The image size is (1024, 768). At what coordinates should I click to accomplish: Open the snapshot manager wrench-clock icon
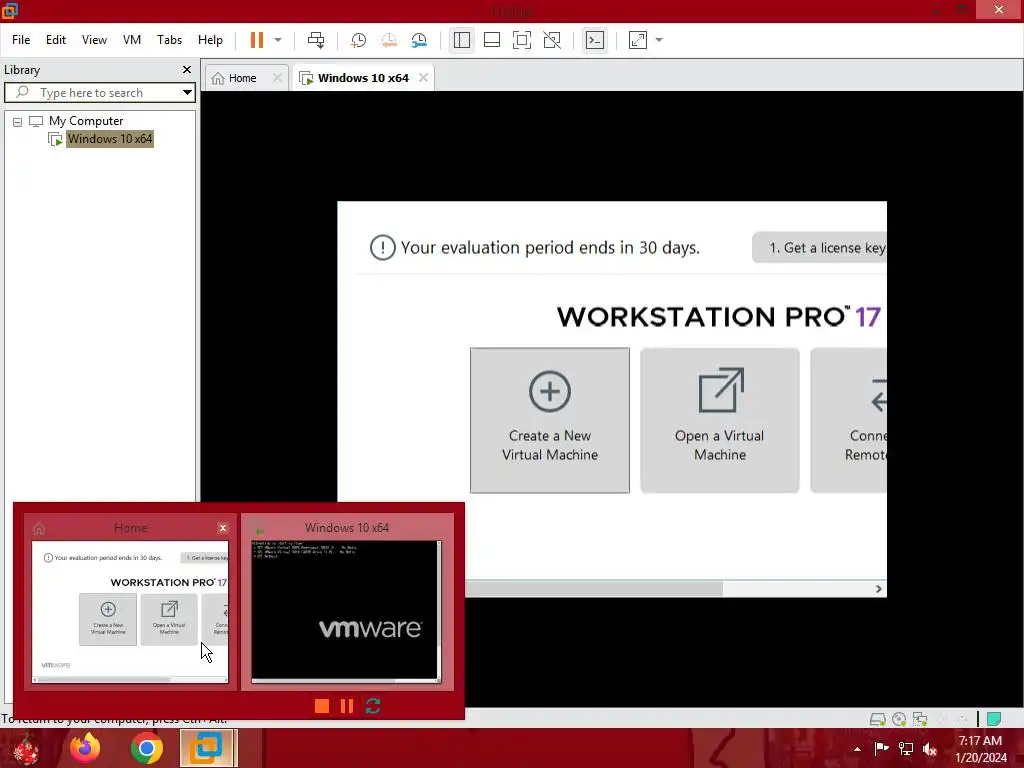(x=419, y=40)
